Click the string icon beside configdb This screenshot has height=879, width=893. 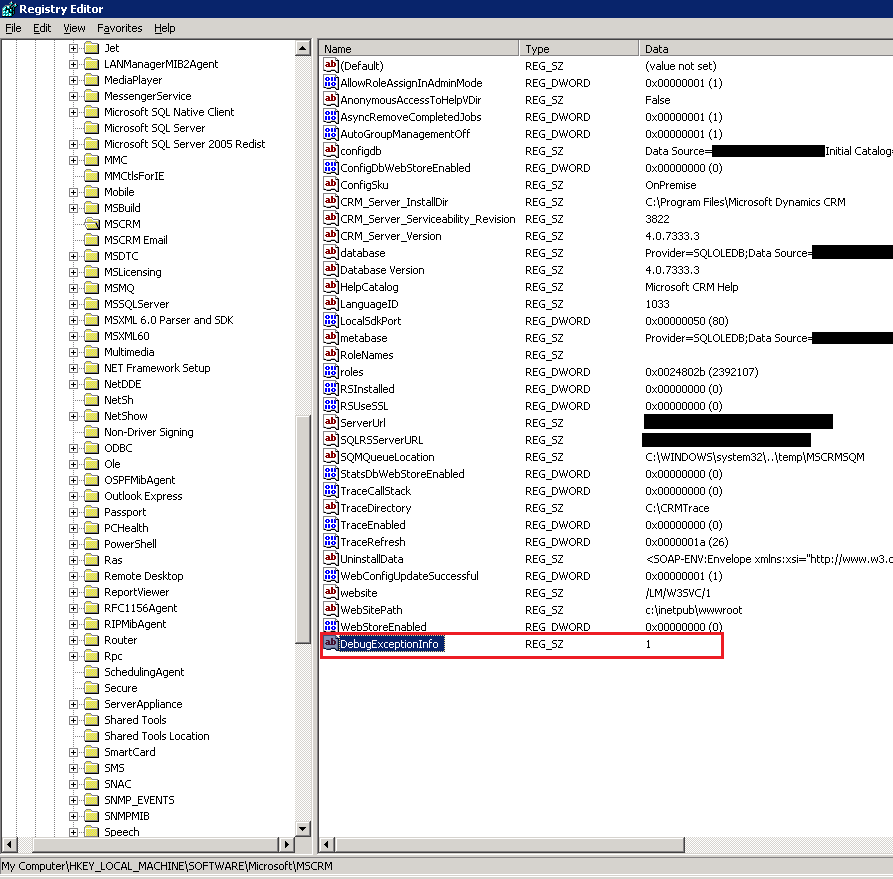click(330, 150)
